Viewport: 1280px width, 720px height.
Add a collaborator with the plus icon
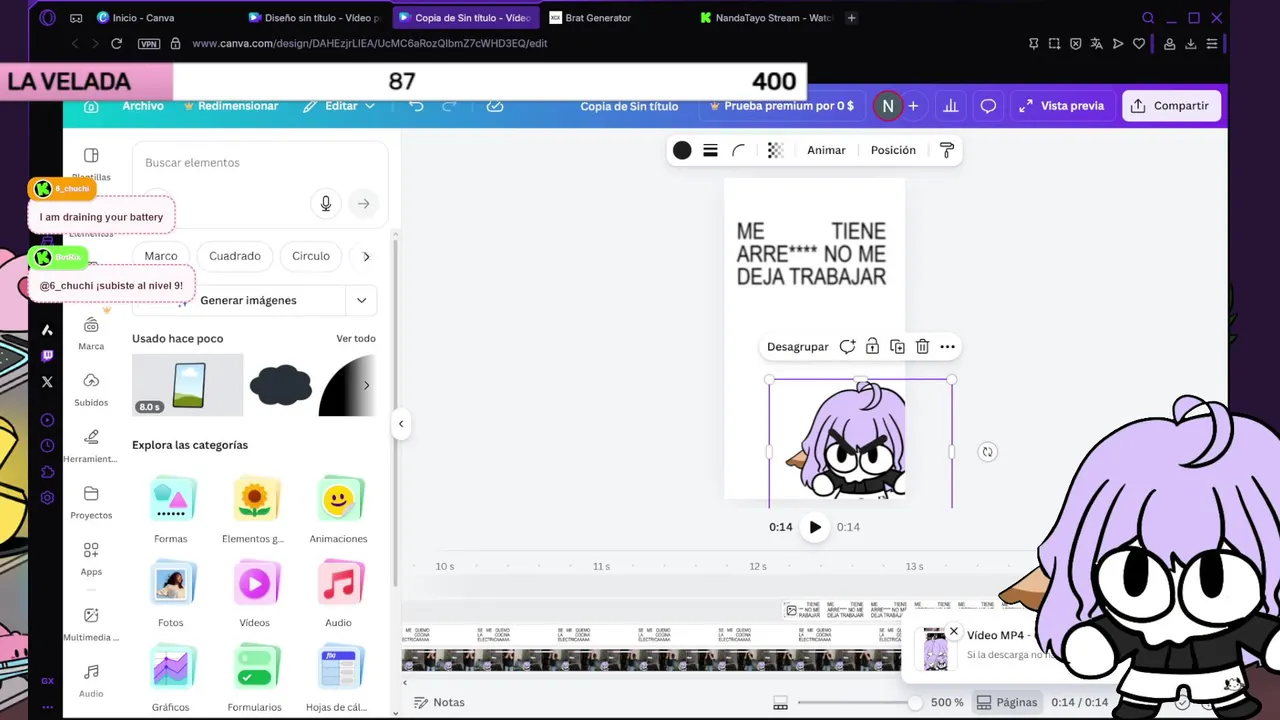click(x=913, y=106)
